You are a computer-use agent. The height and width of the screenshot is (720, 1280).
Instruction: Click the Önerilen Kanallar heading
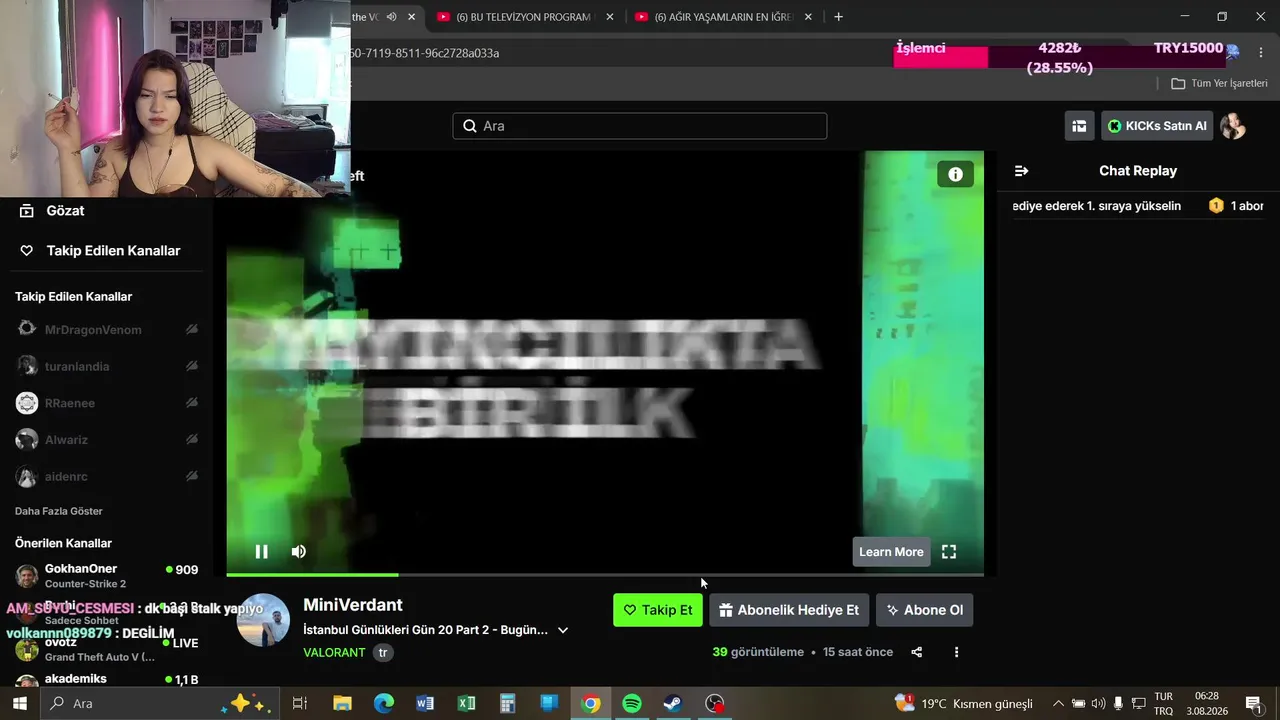63,543
